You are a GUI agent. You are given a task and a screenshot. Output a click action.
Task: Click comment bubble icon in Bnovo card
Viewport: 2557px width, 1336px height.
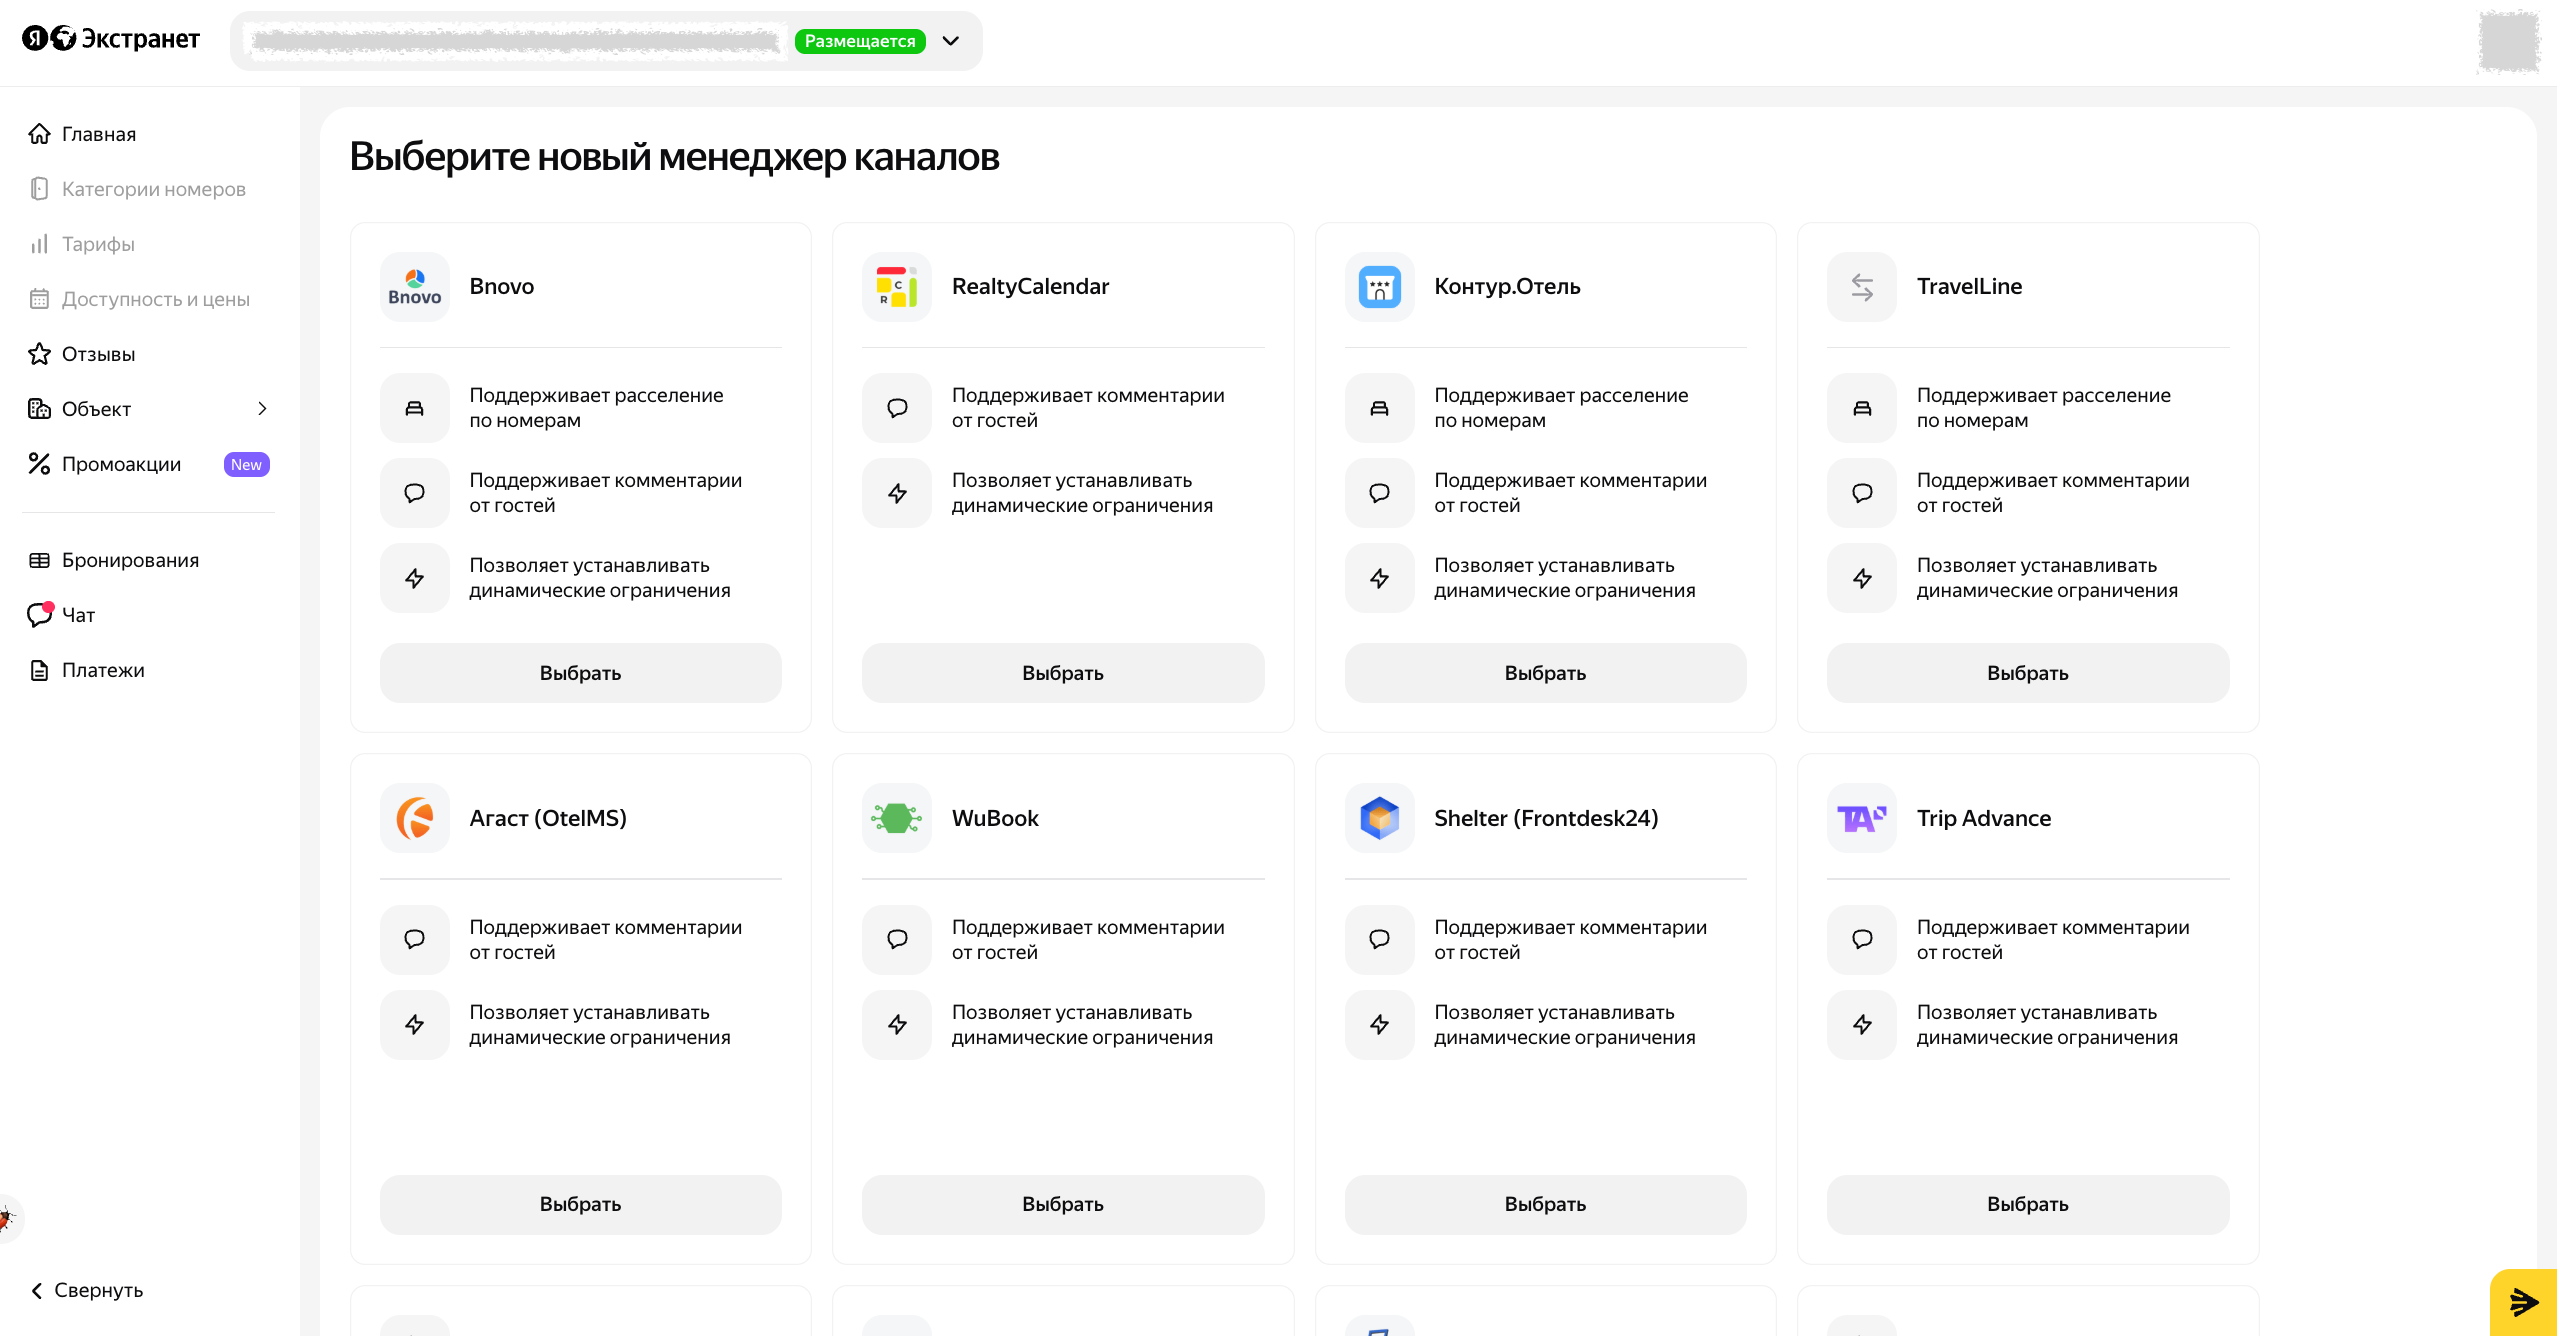tap(415, 493)
